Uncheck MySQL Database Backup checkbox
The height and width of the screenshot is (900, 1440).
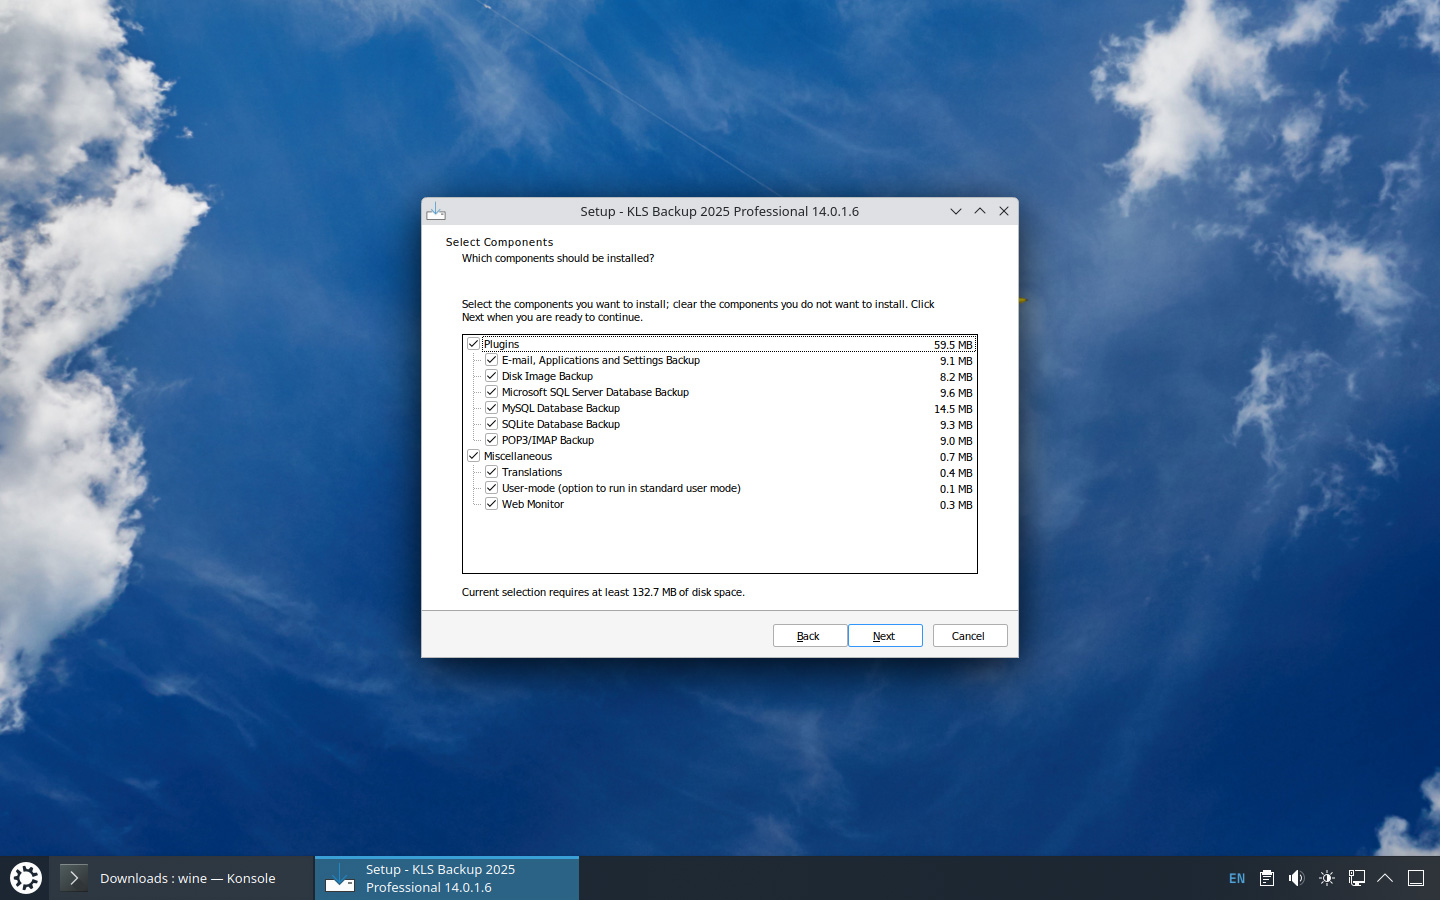[492, 408]
